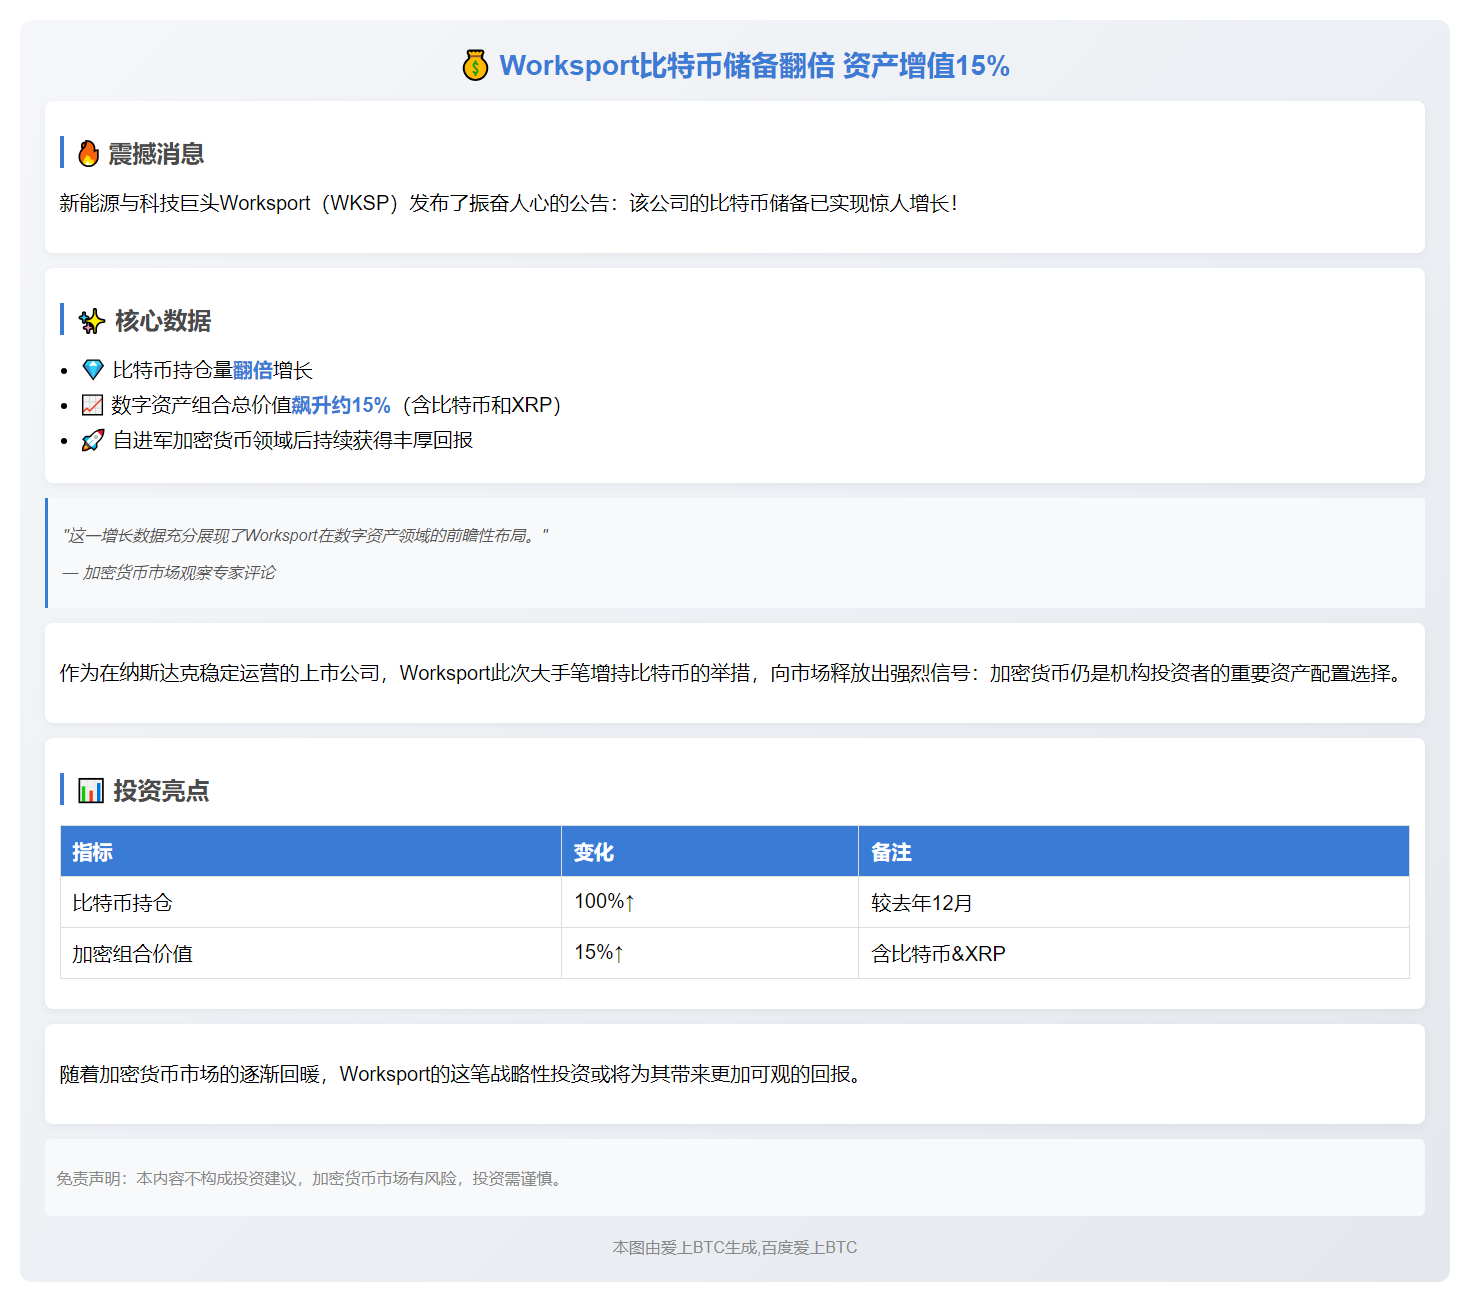Click the 较去年12月 table cell
The image size is (1470, 1301).
(x=1134, y=902)
